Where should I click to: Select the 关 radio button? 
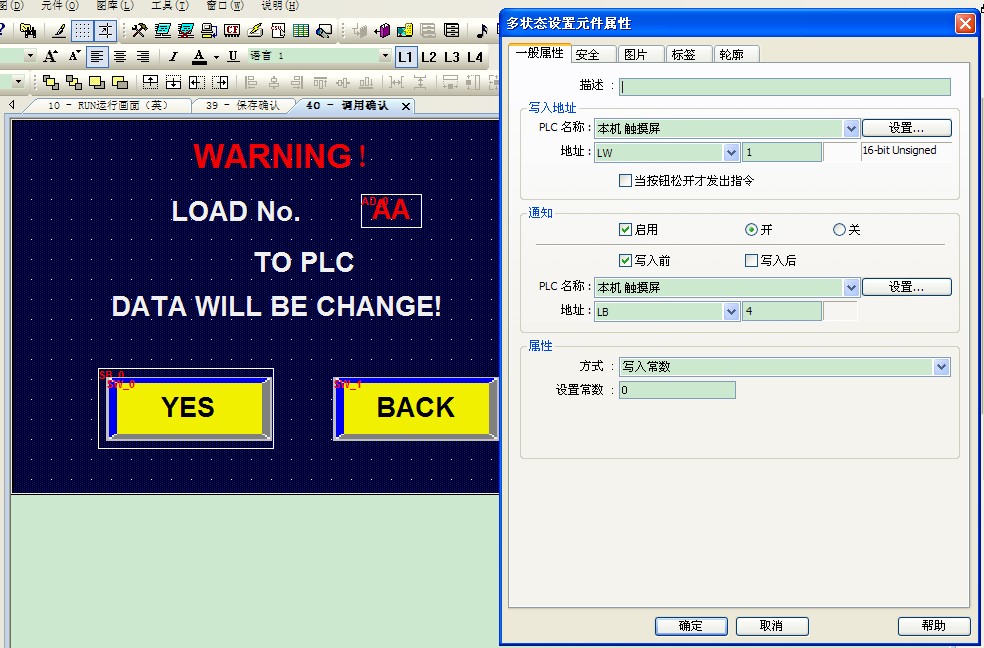tap(837, 230)
